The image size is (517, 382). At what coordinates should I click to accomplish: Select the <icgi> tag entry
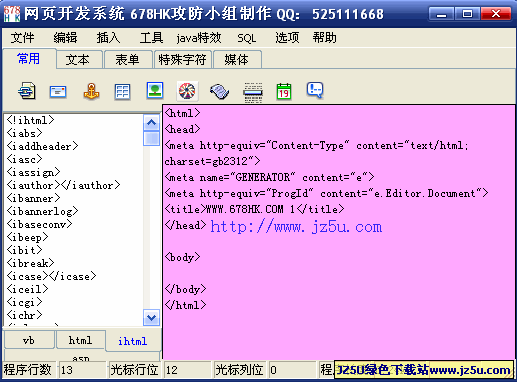tap(24, 302)
